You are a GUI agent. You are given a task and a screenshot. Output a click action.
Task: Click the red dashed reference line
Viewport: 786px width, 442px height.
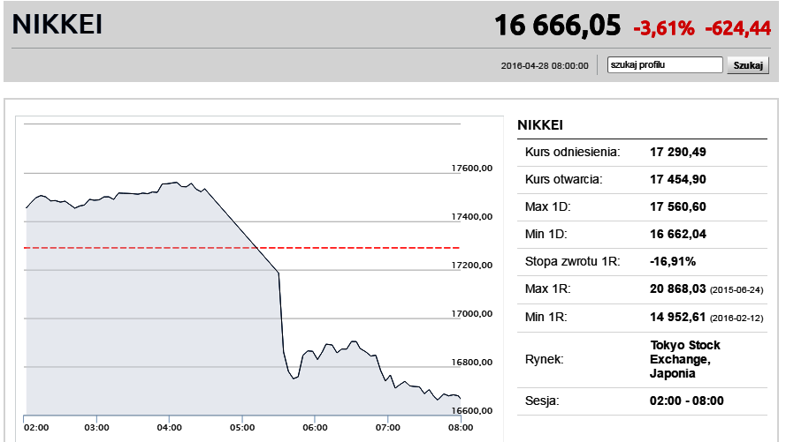coord(242,248)
